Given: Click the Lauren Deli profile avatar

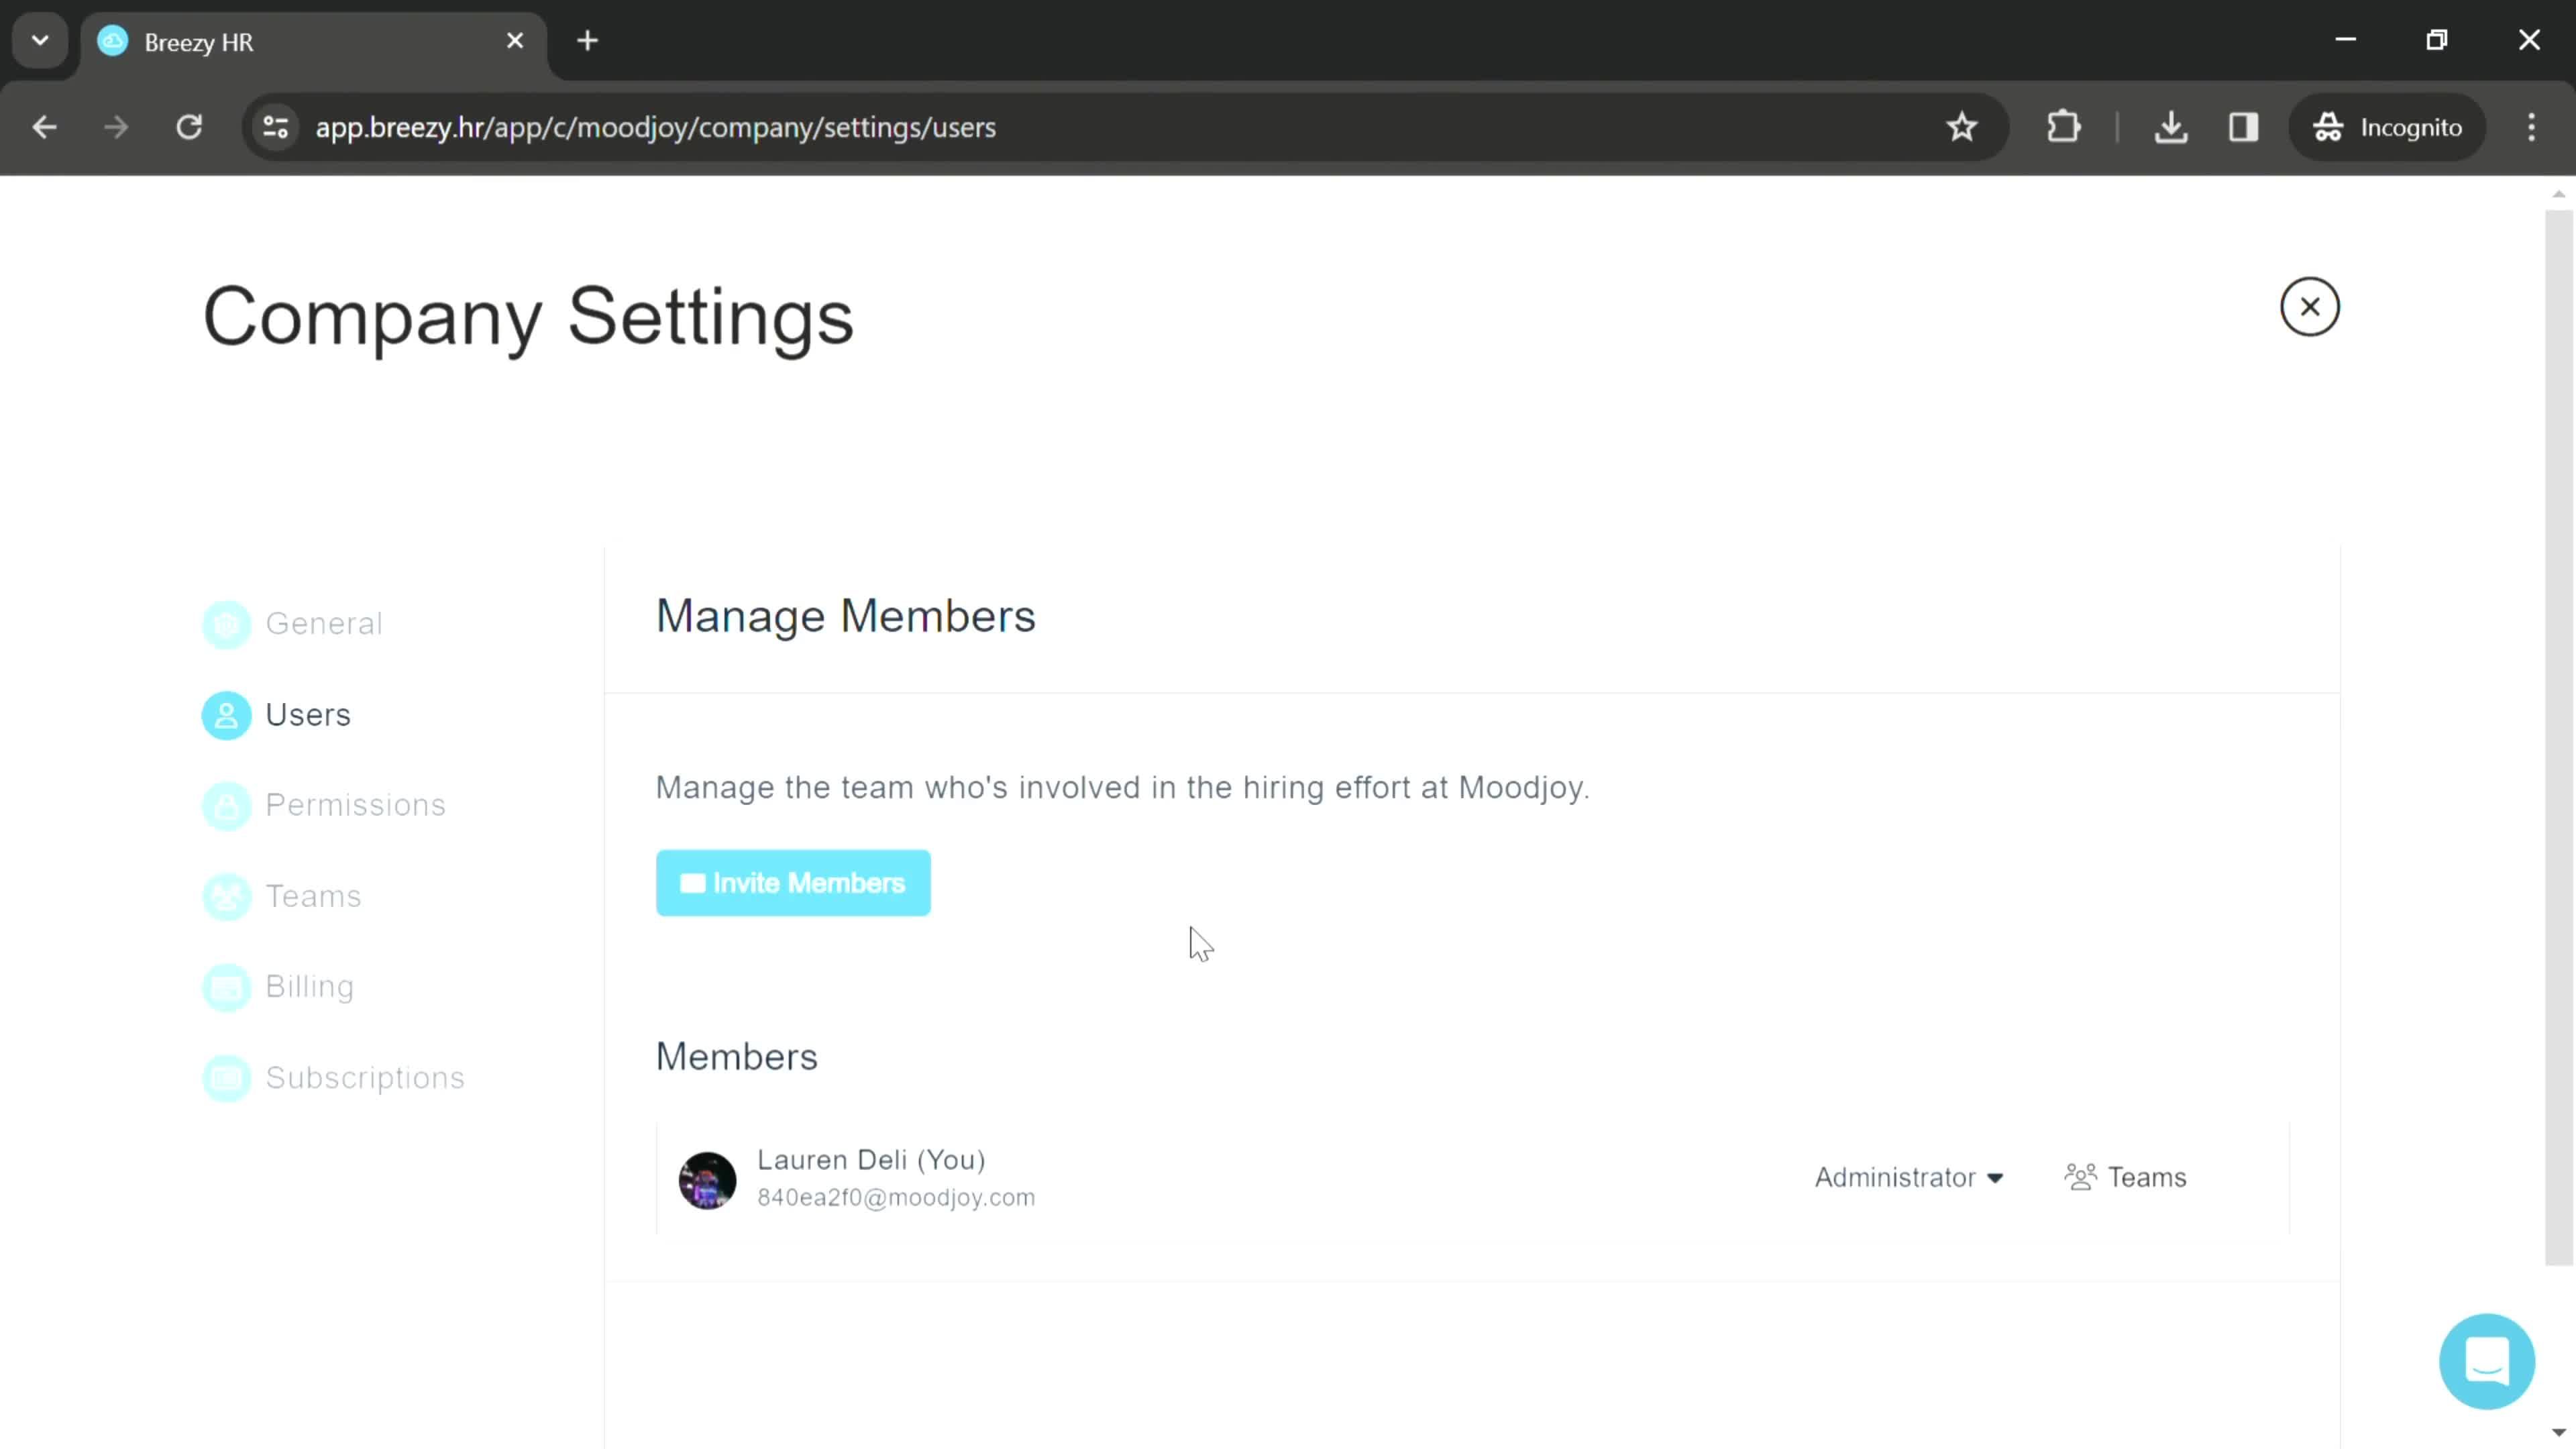Looking at the screenshot, I should [706, 1178].
